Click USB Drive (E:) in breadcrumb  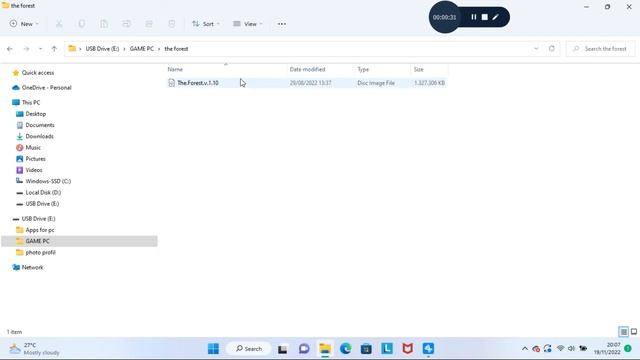click(102, 49)
